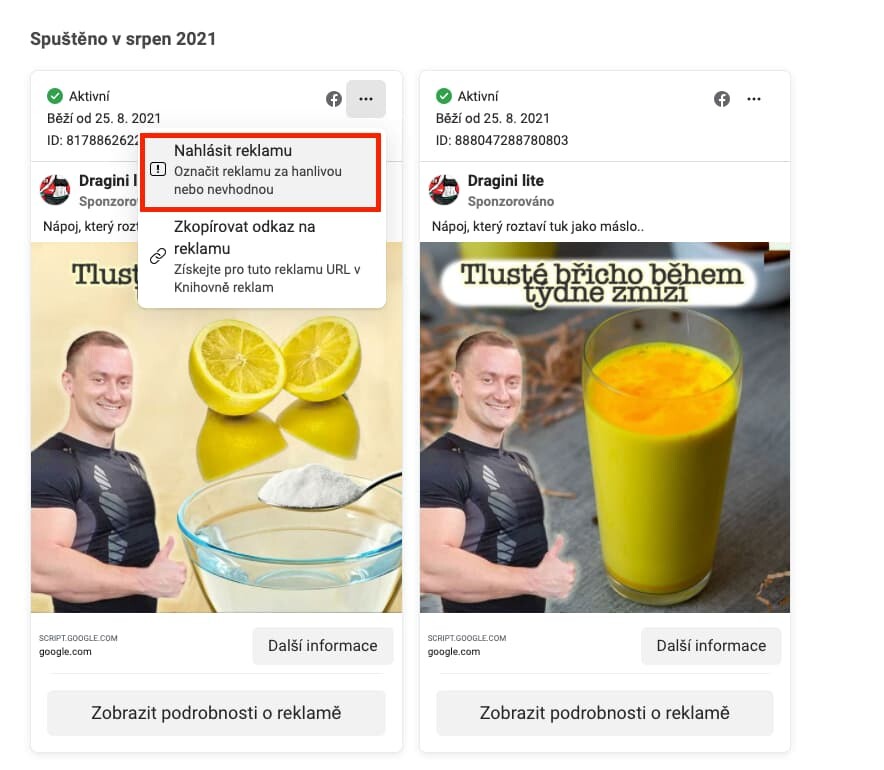Viewport: 884px width, 770px height.
Task: Click green Aktivní check icon on the right ad
Action: (444, 96)
